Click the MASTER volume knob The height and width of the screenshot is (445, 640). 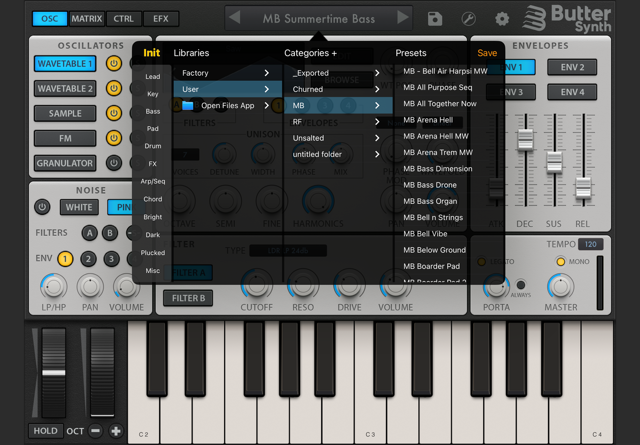tap(560, 286)
